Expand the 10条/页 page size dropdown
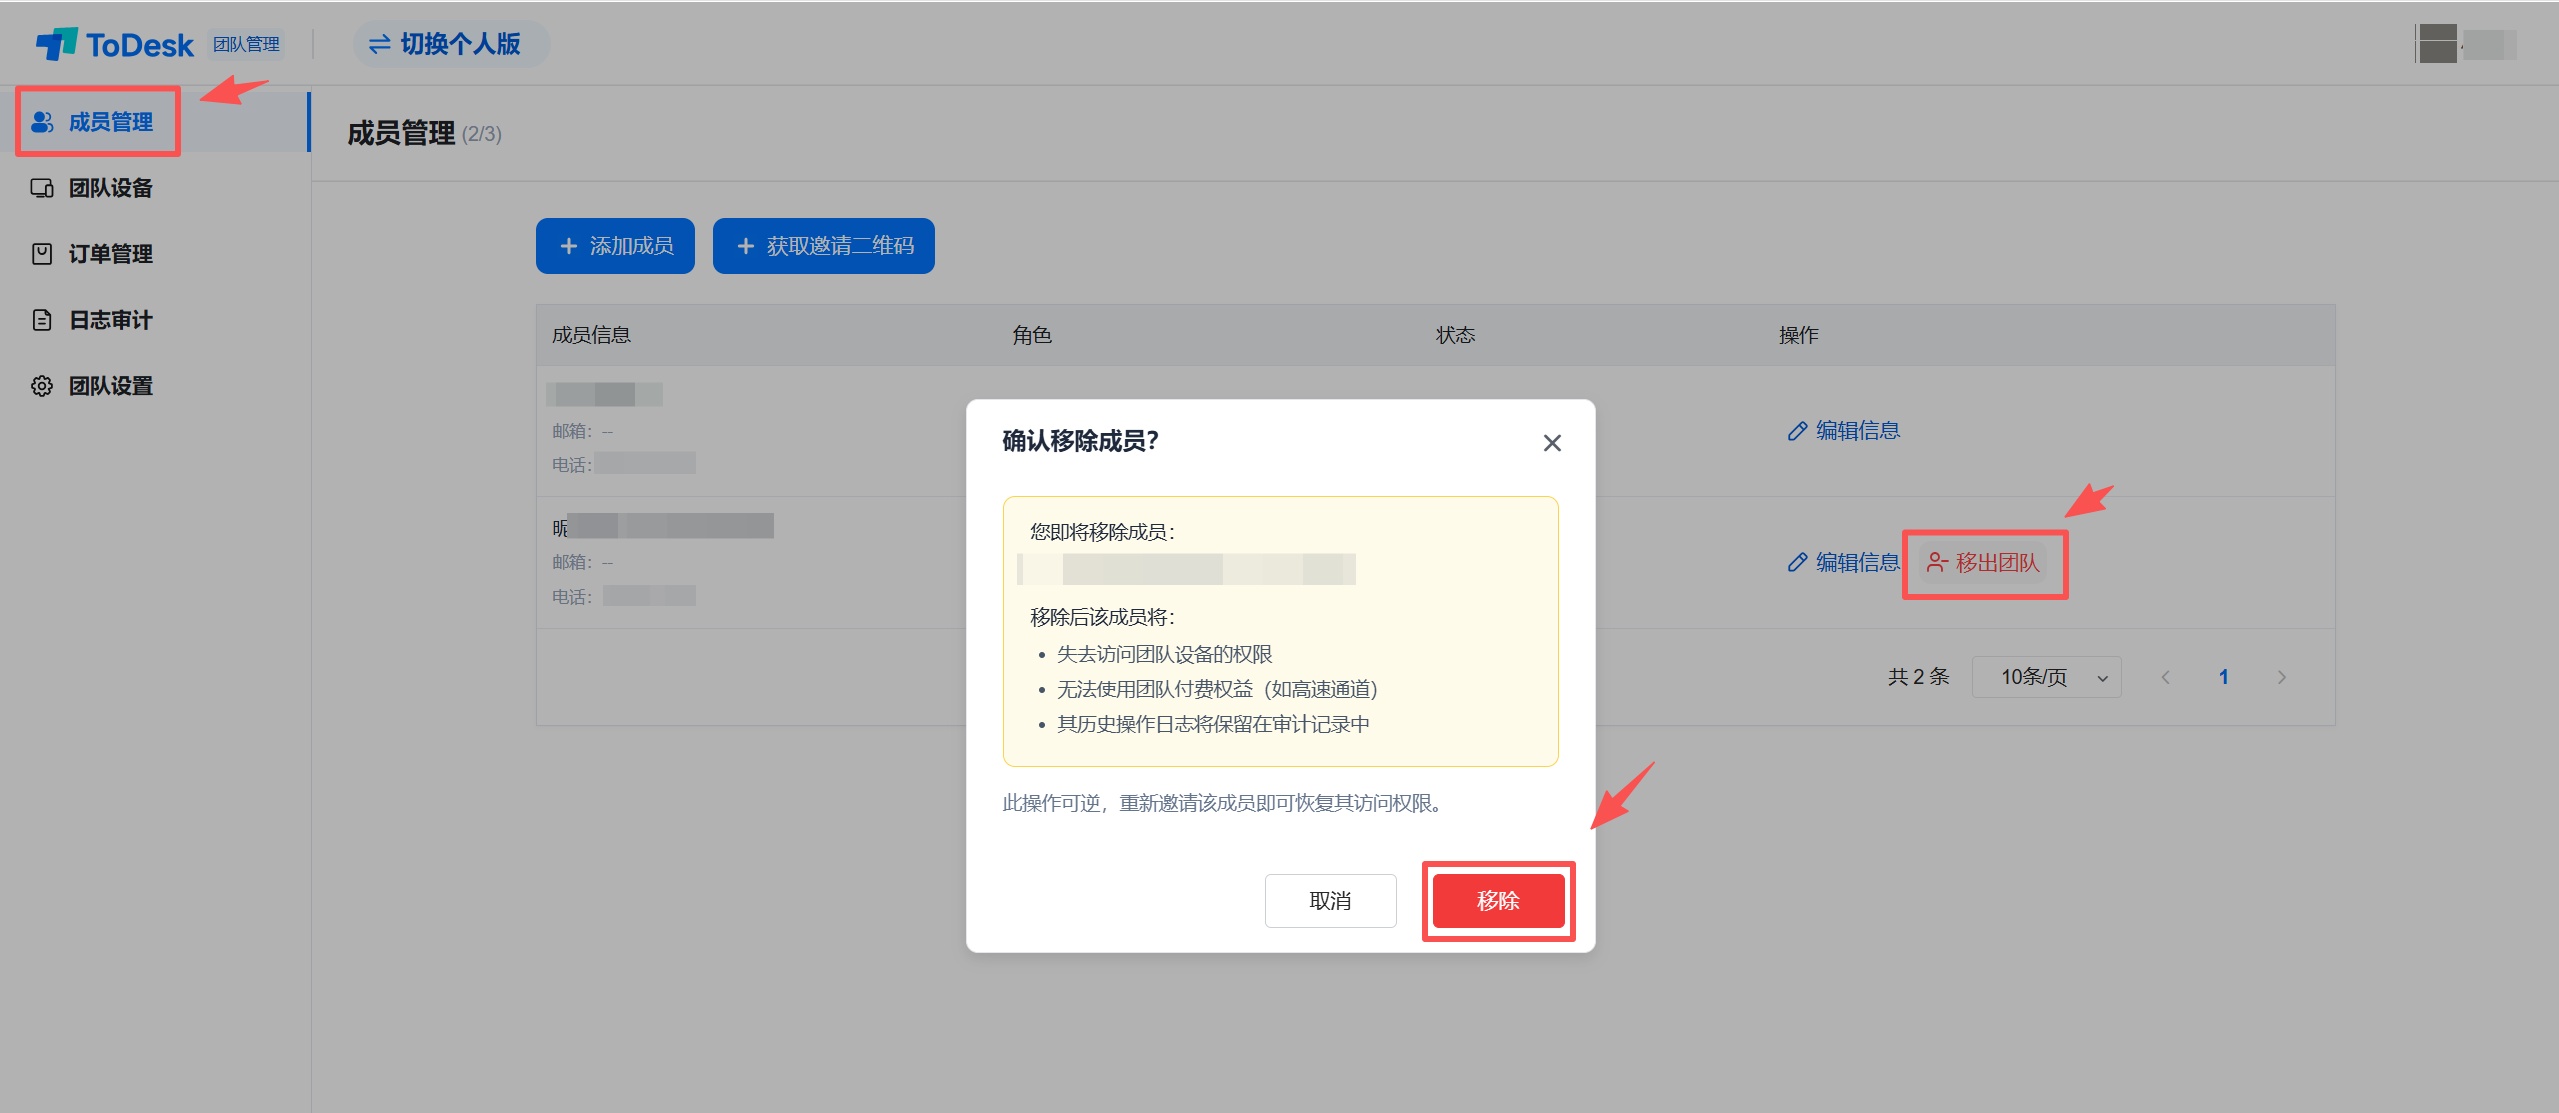 tap(2045, 677)
